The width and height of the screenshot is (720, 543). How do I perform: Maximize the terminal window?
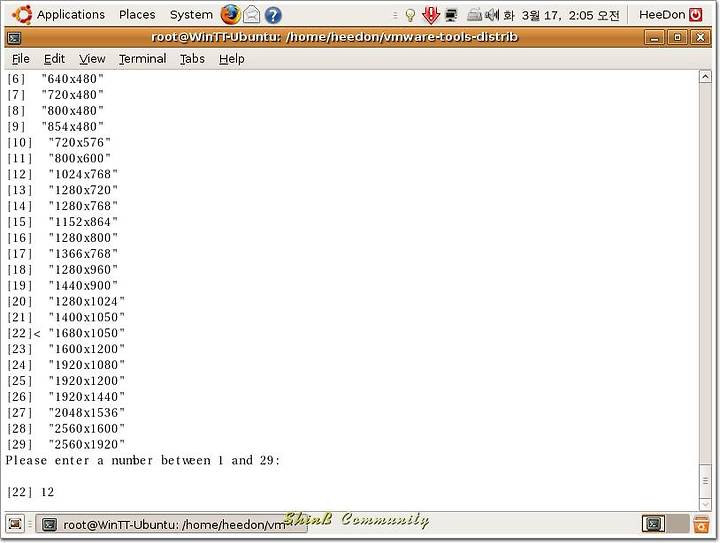coord(677,38)
